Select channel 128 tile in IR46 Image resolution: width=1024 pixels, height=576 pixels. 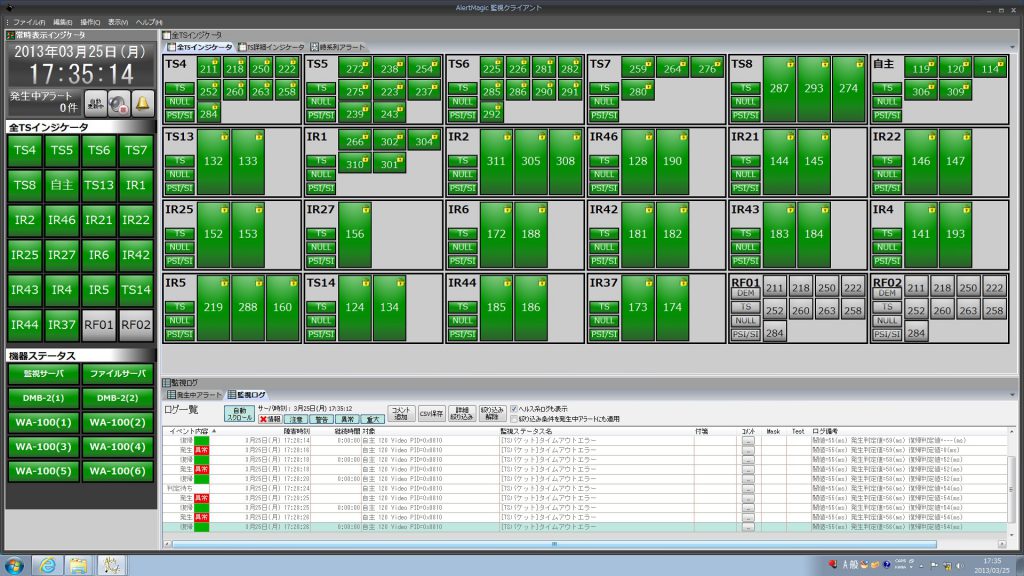[638, 161]
